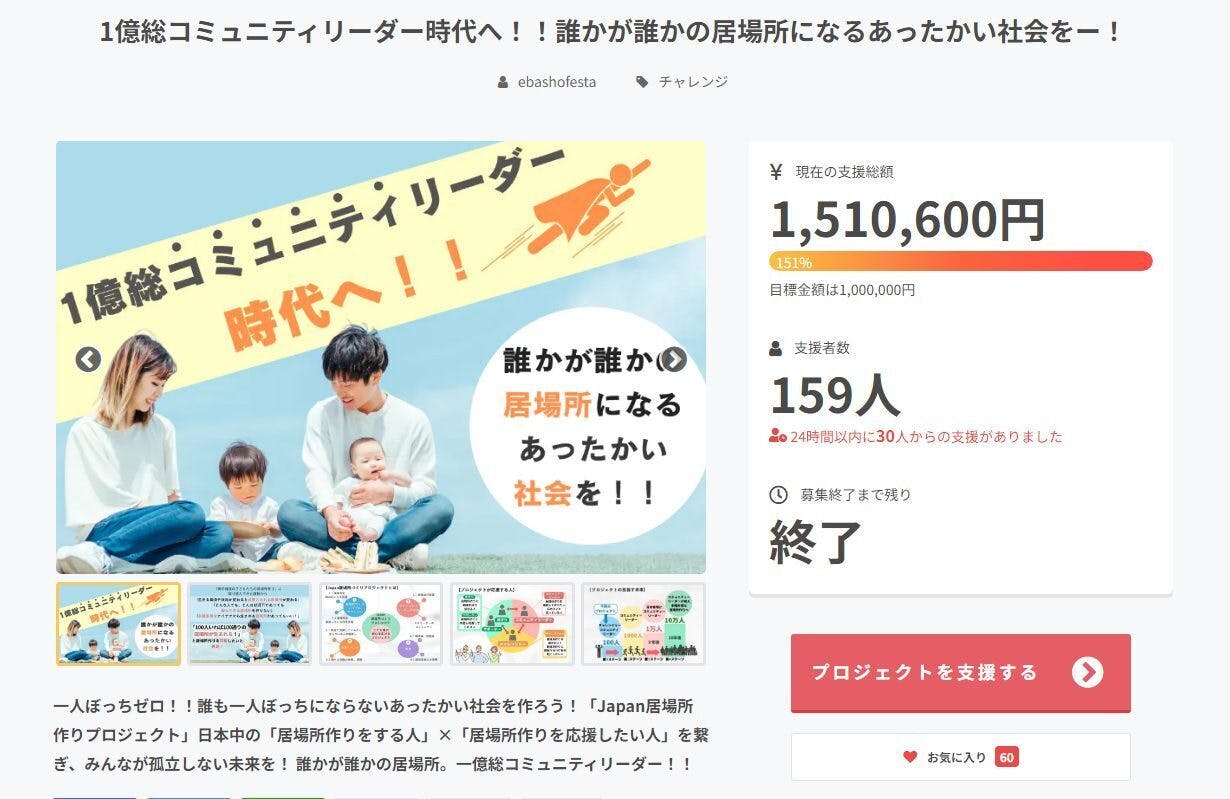This screenshot has height=799, width=1230.
Task: Click the next slide arrow on the carousel
Action: click(x=674, y=359)
